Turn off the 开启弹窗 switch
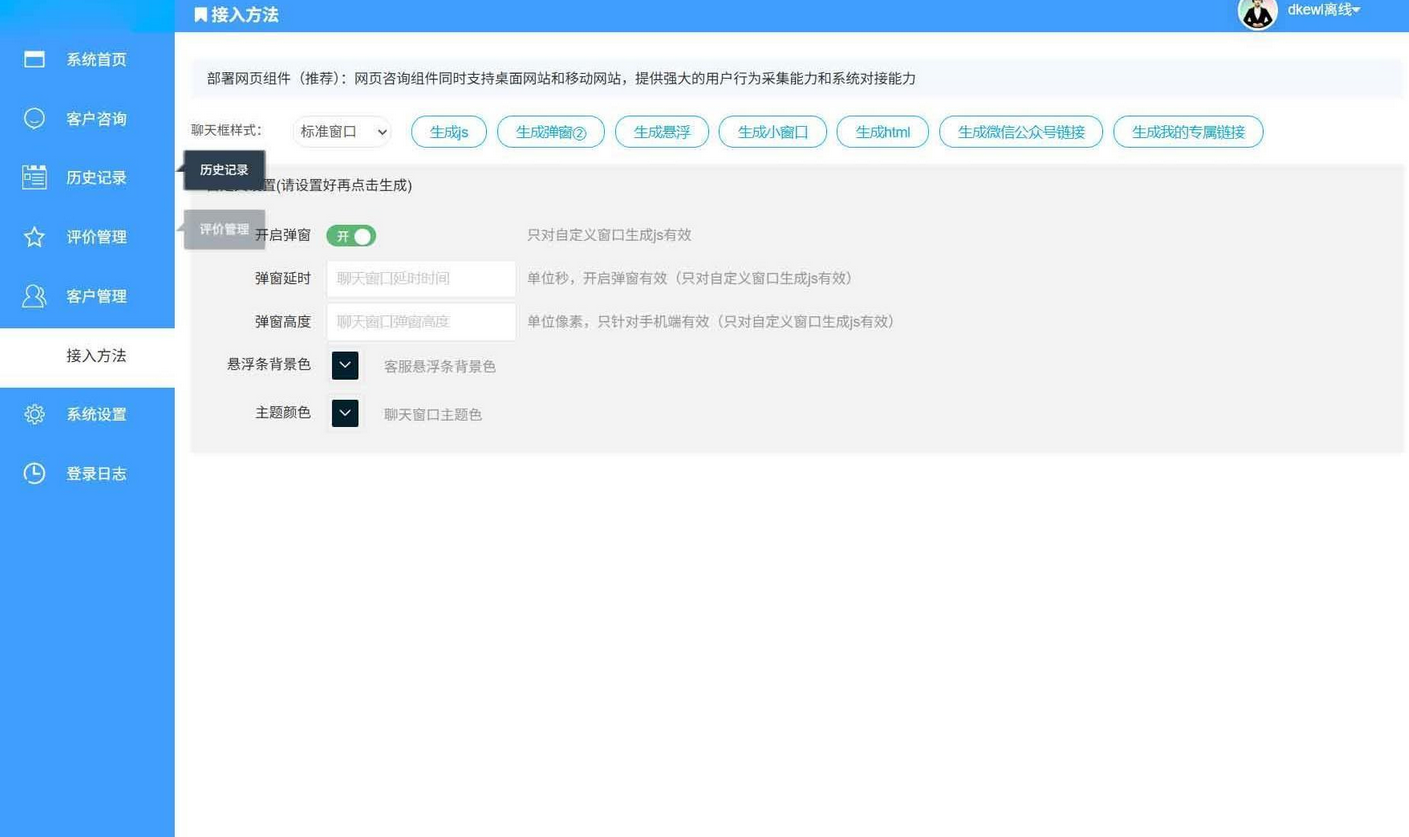 pyautogui.click(x=351, y=236)
